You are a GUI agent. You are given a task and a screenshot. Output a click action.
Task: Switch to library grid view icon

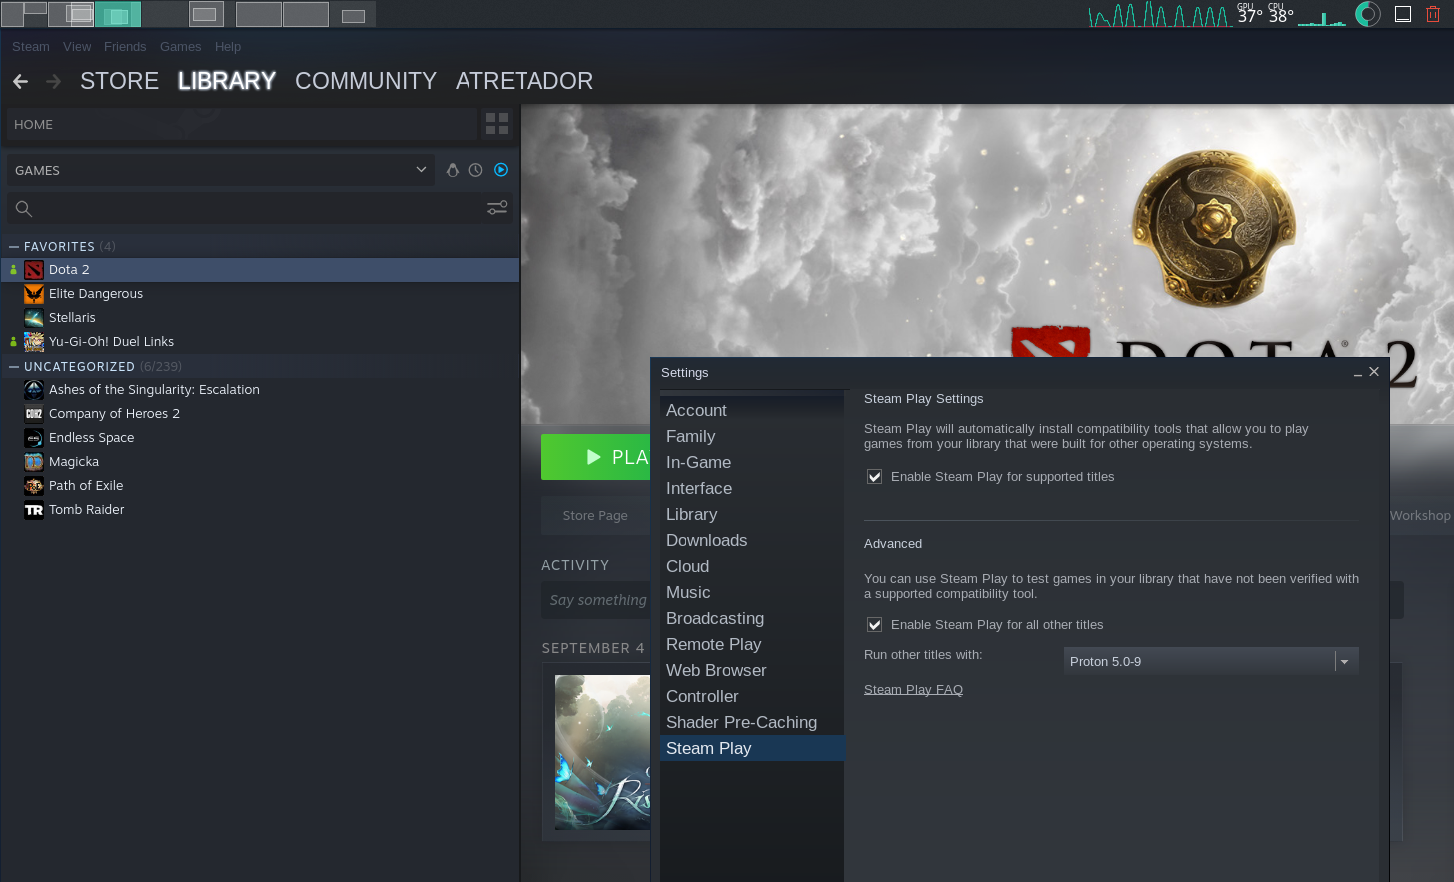[497, 124]
